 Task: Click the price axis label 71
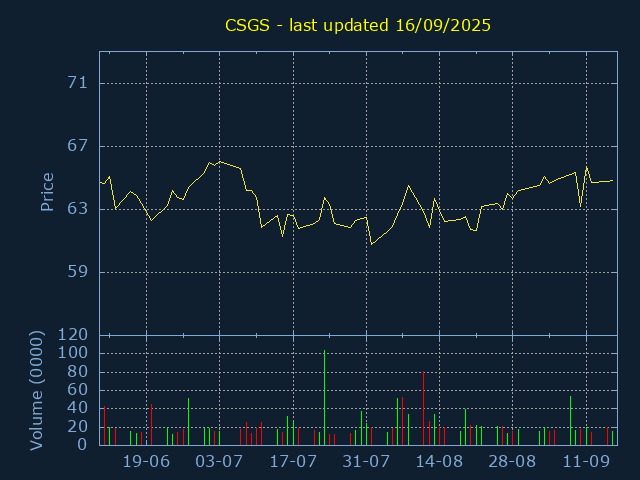[x=78, y=83]
